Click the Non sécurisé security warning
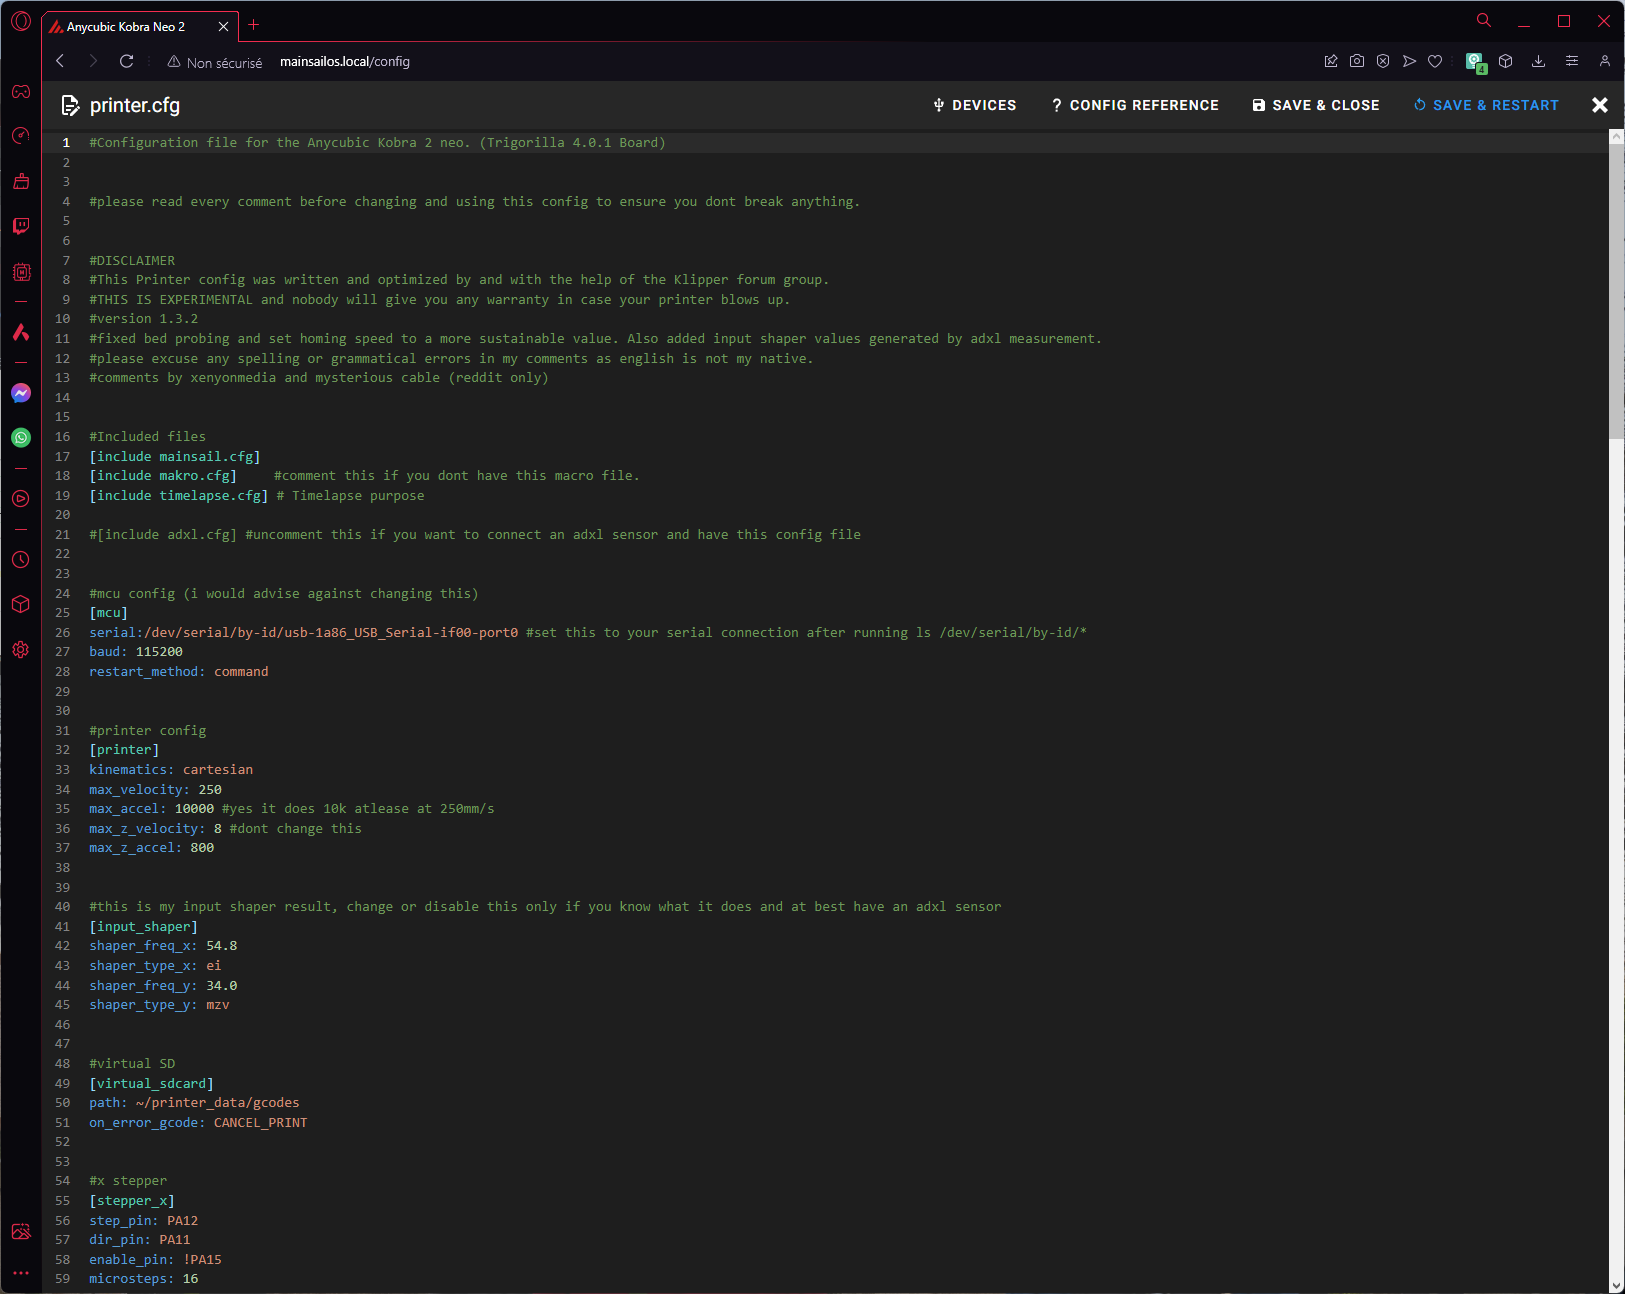 tap(214, 62)
